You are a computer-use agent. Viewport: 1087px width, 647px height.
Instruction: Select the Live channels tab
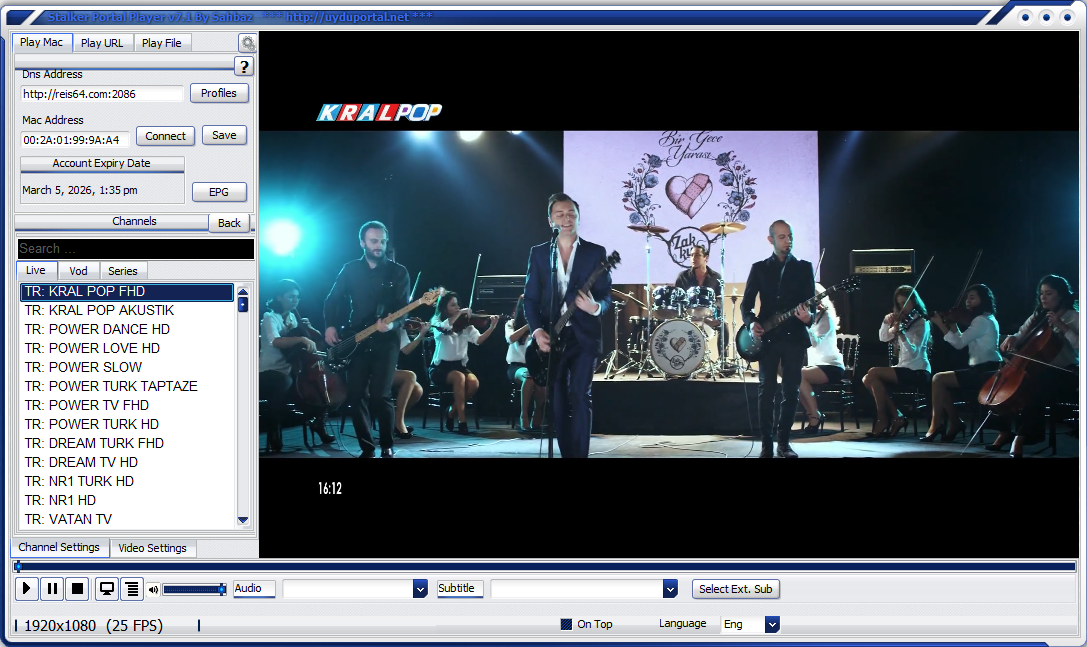36,270
